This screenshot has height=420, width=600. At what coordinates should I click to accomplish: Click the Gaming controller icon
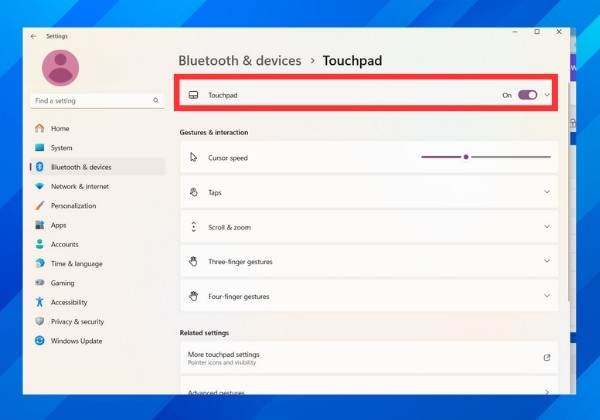click(39, 283)
